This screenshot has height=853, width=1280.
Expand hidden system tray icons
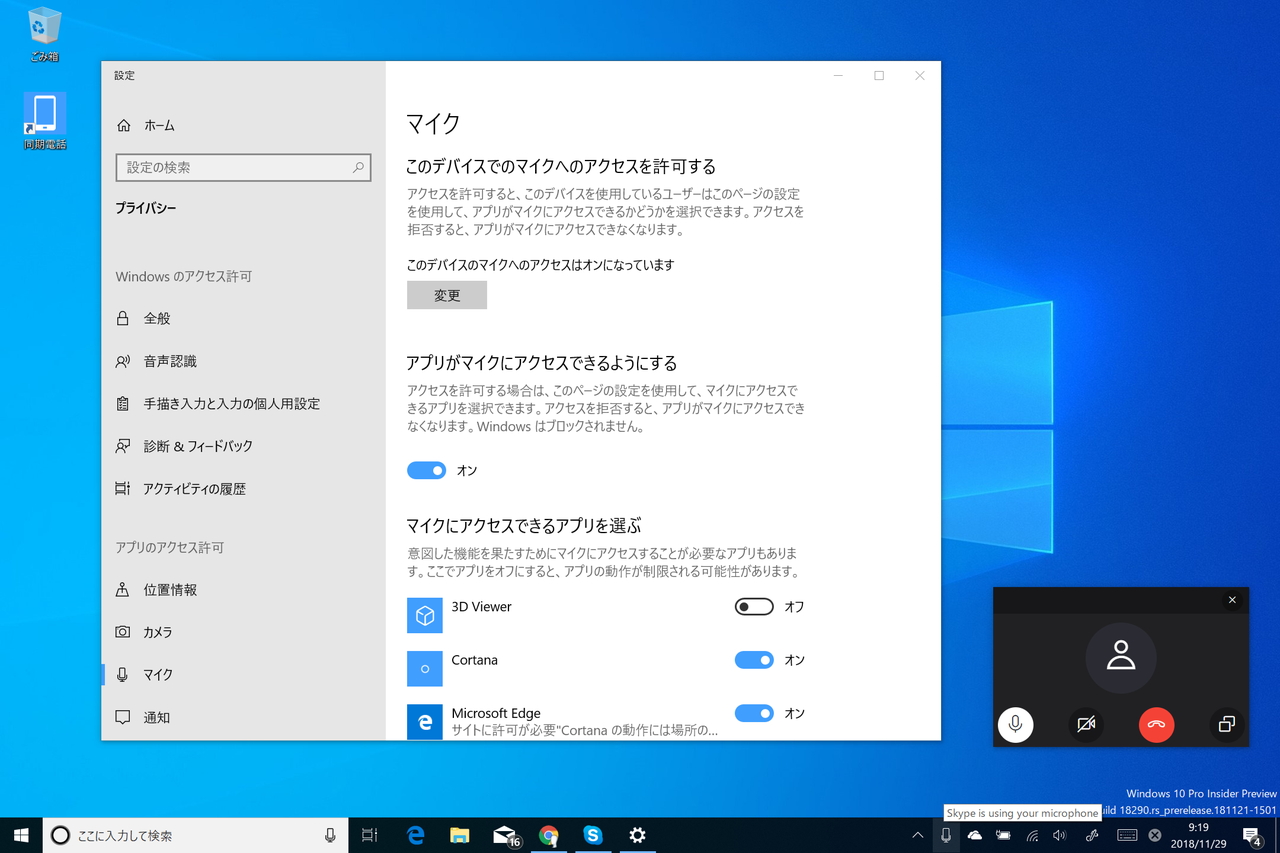click(917, 835)
